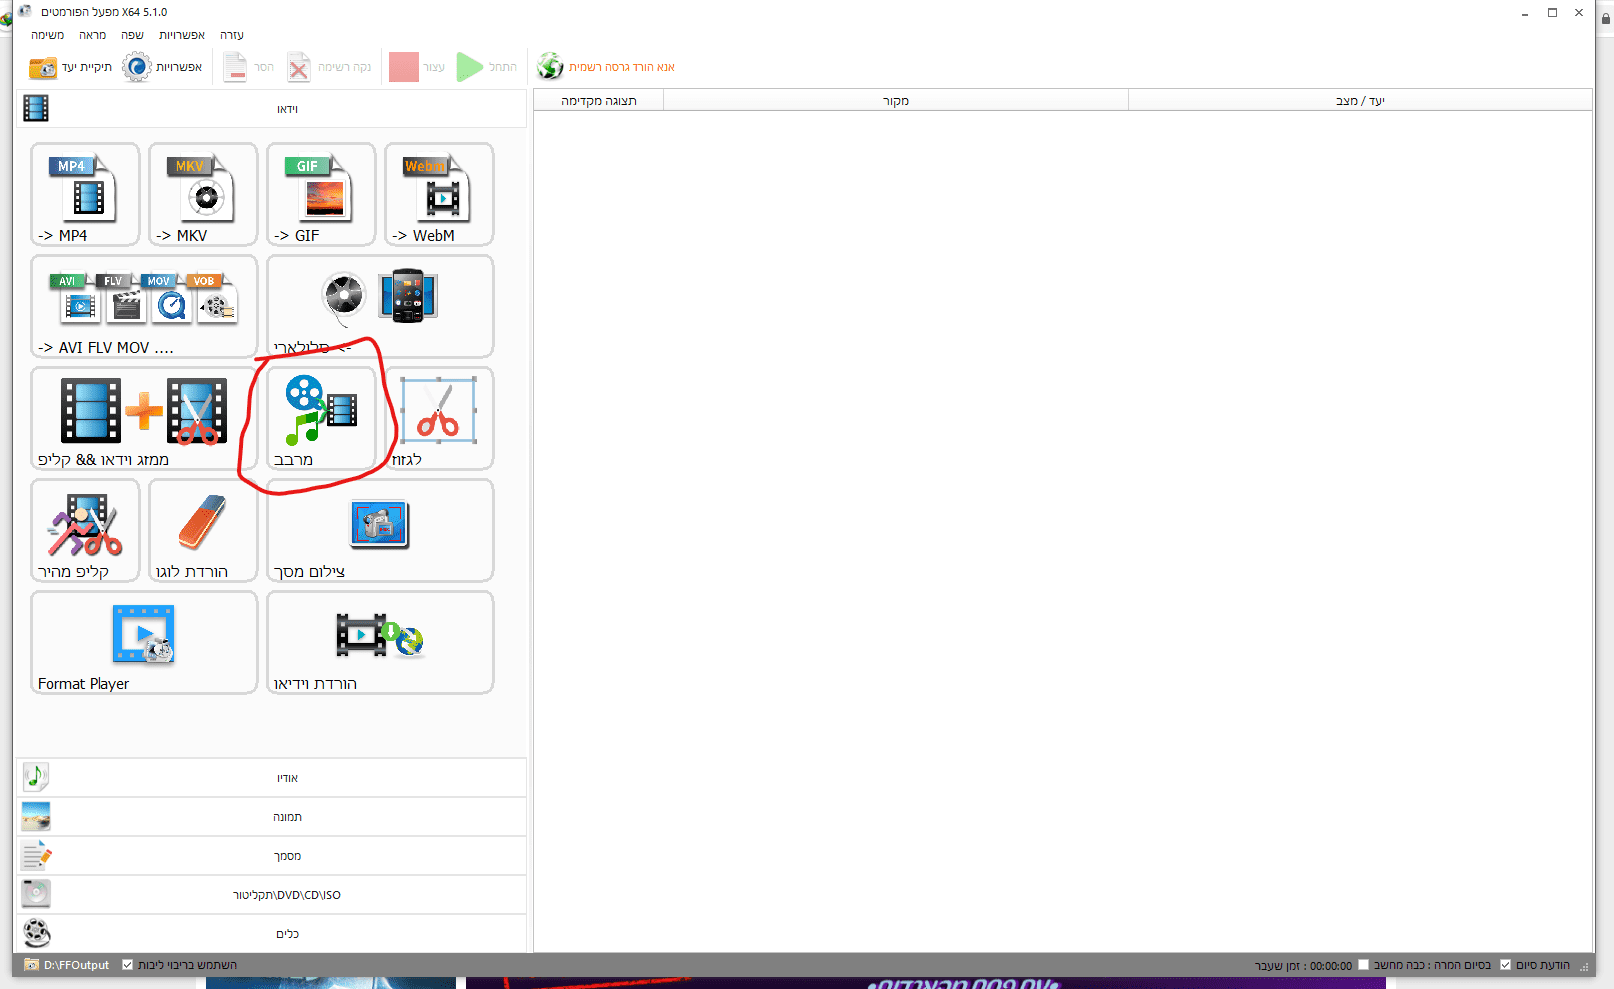Click the output / state column header
This screenshot has height=989, width=1614.
(x=1360, y=101)
